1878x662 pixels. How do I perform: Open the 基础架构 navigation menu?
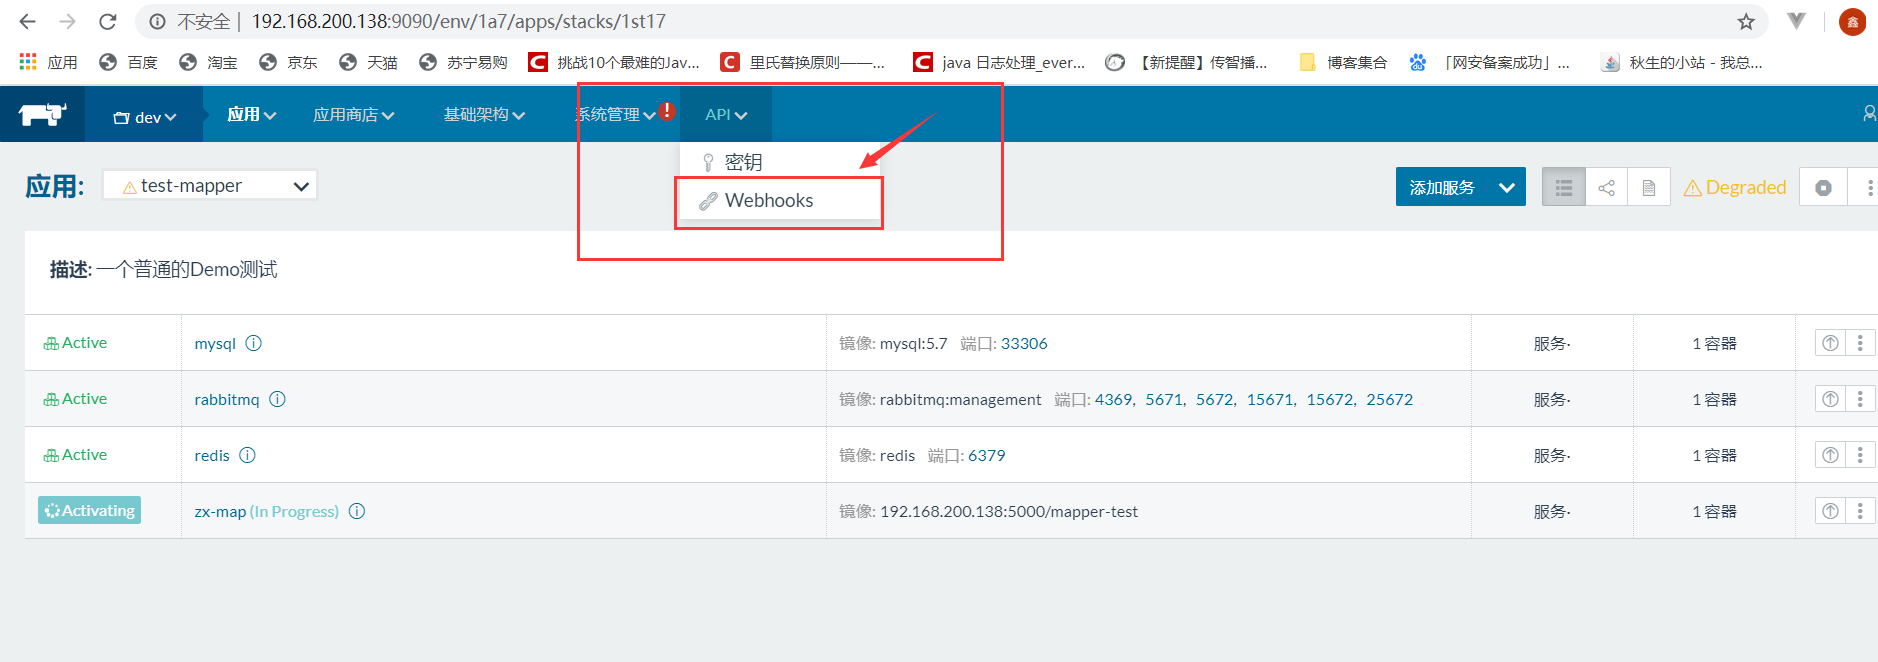484,115
